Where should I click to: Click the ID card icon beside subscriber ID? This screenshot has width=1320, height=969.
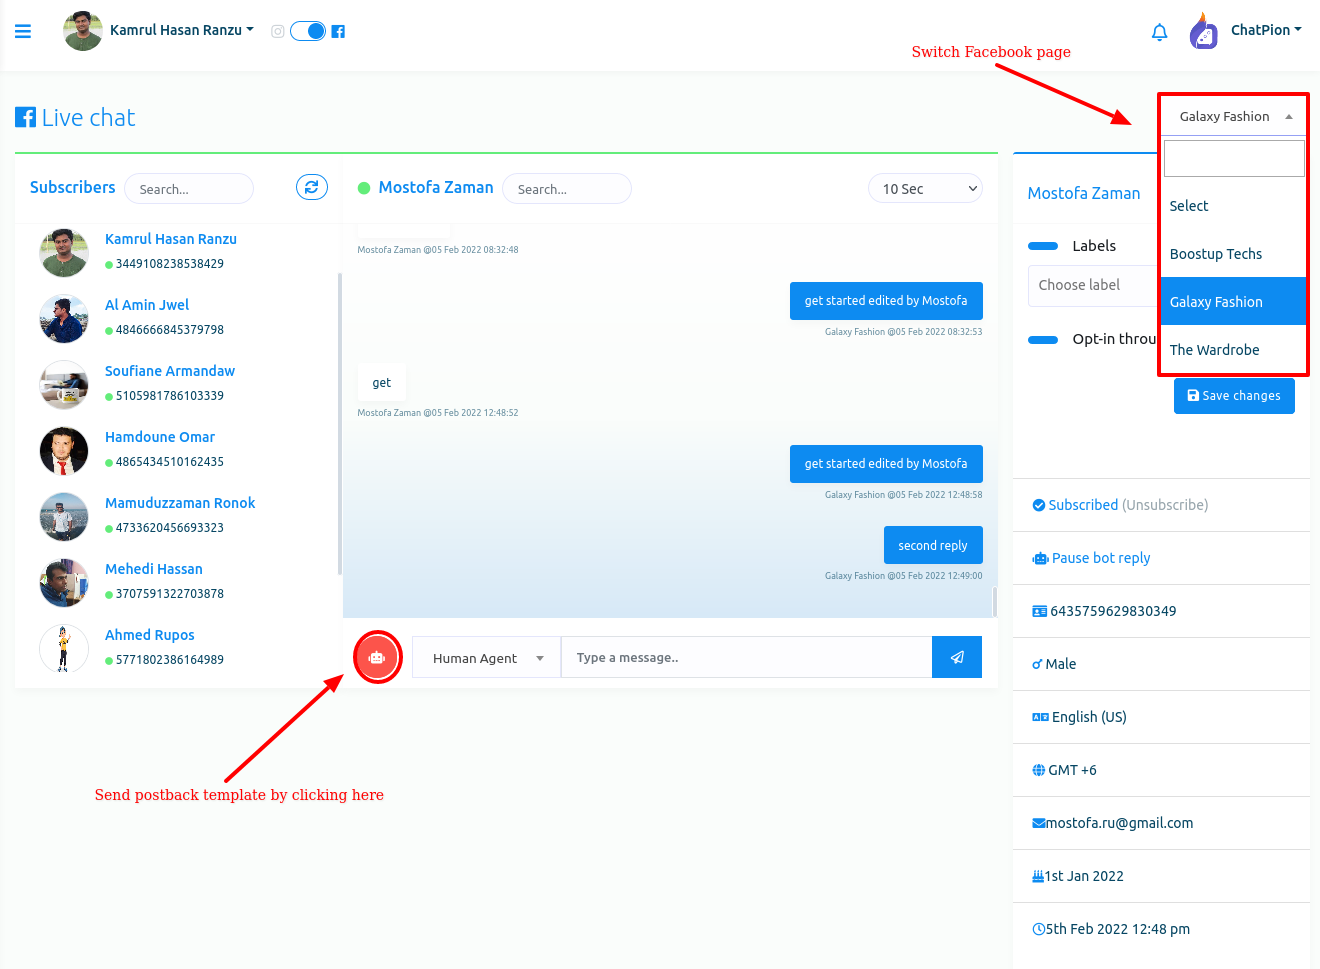1039,611
